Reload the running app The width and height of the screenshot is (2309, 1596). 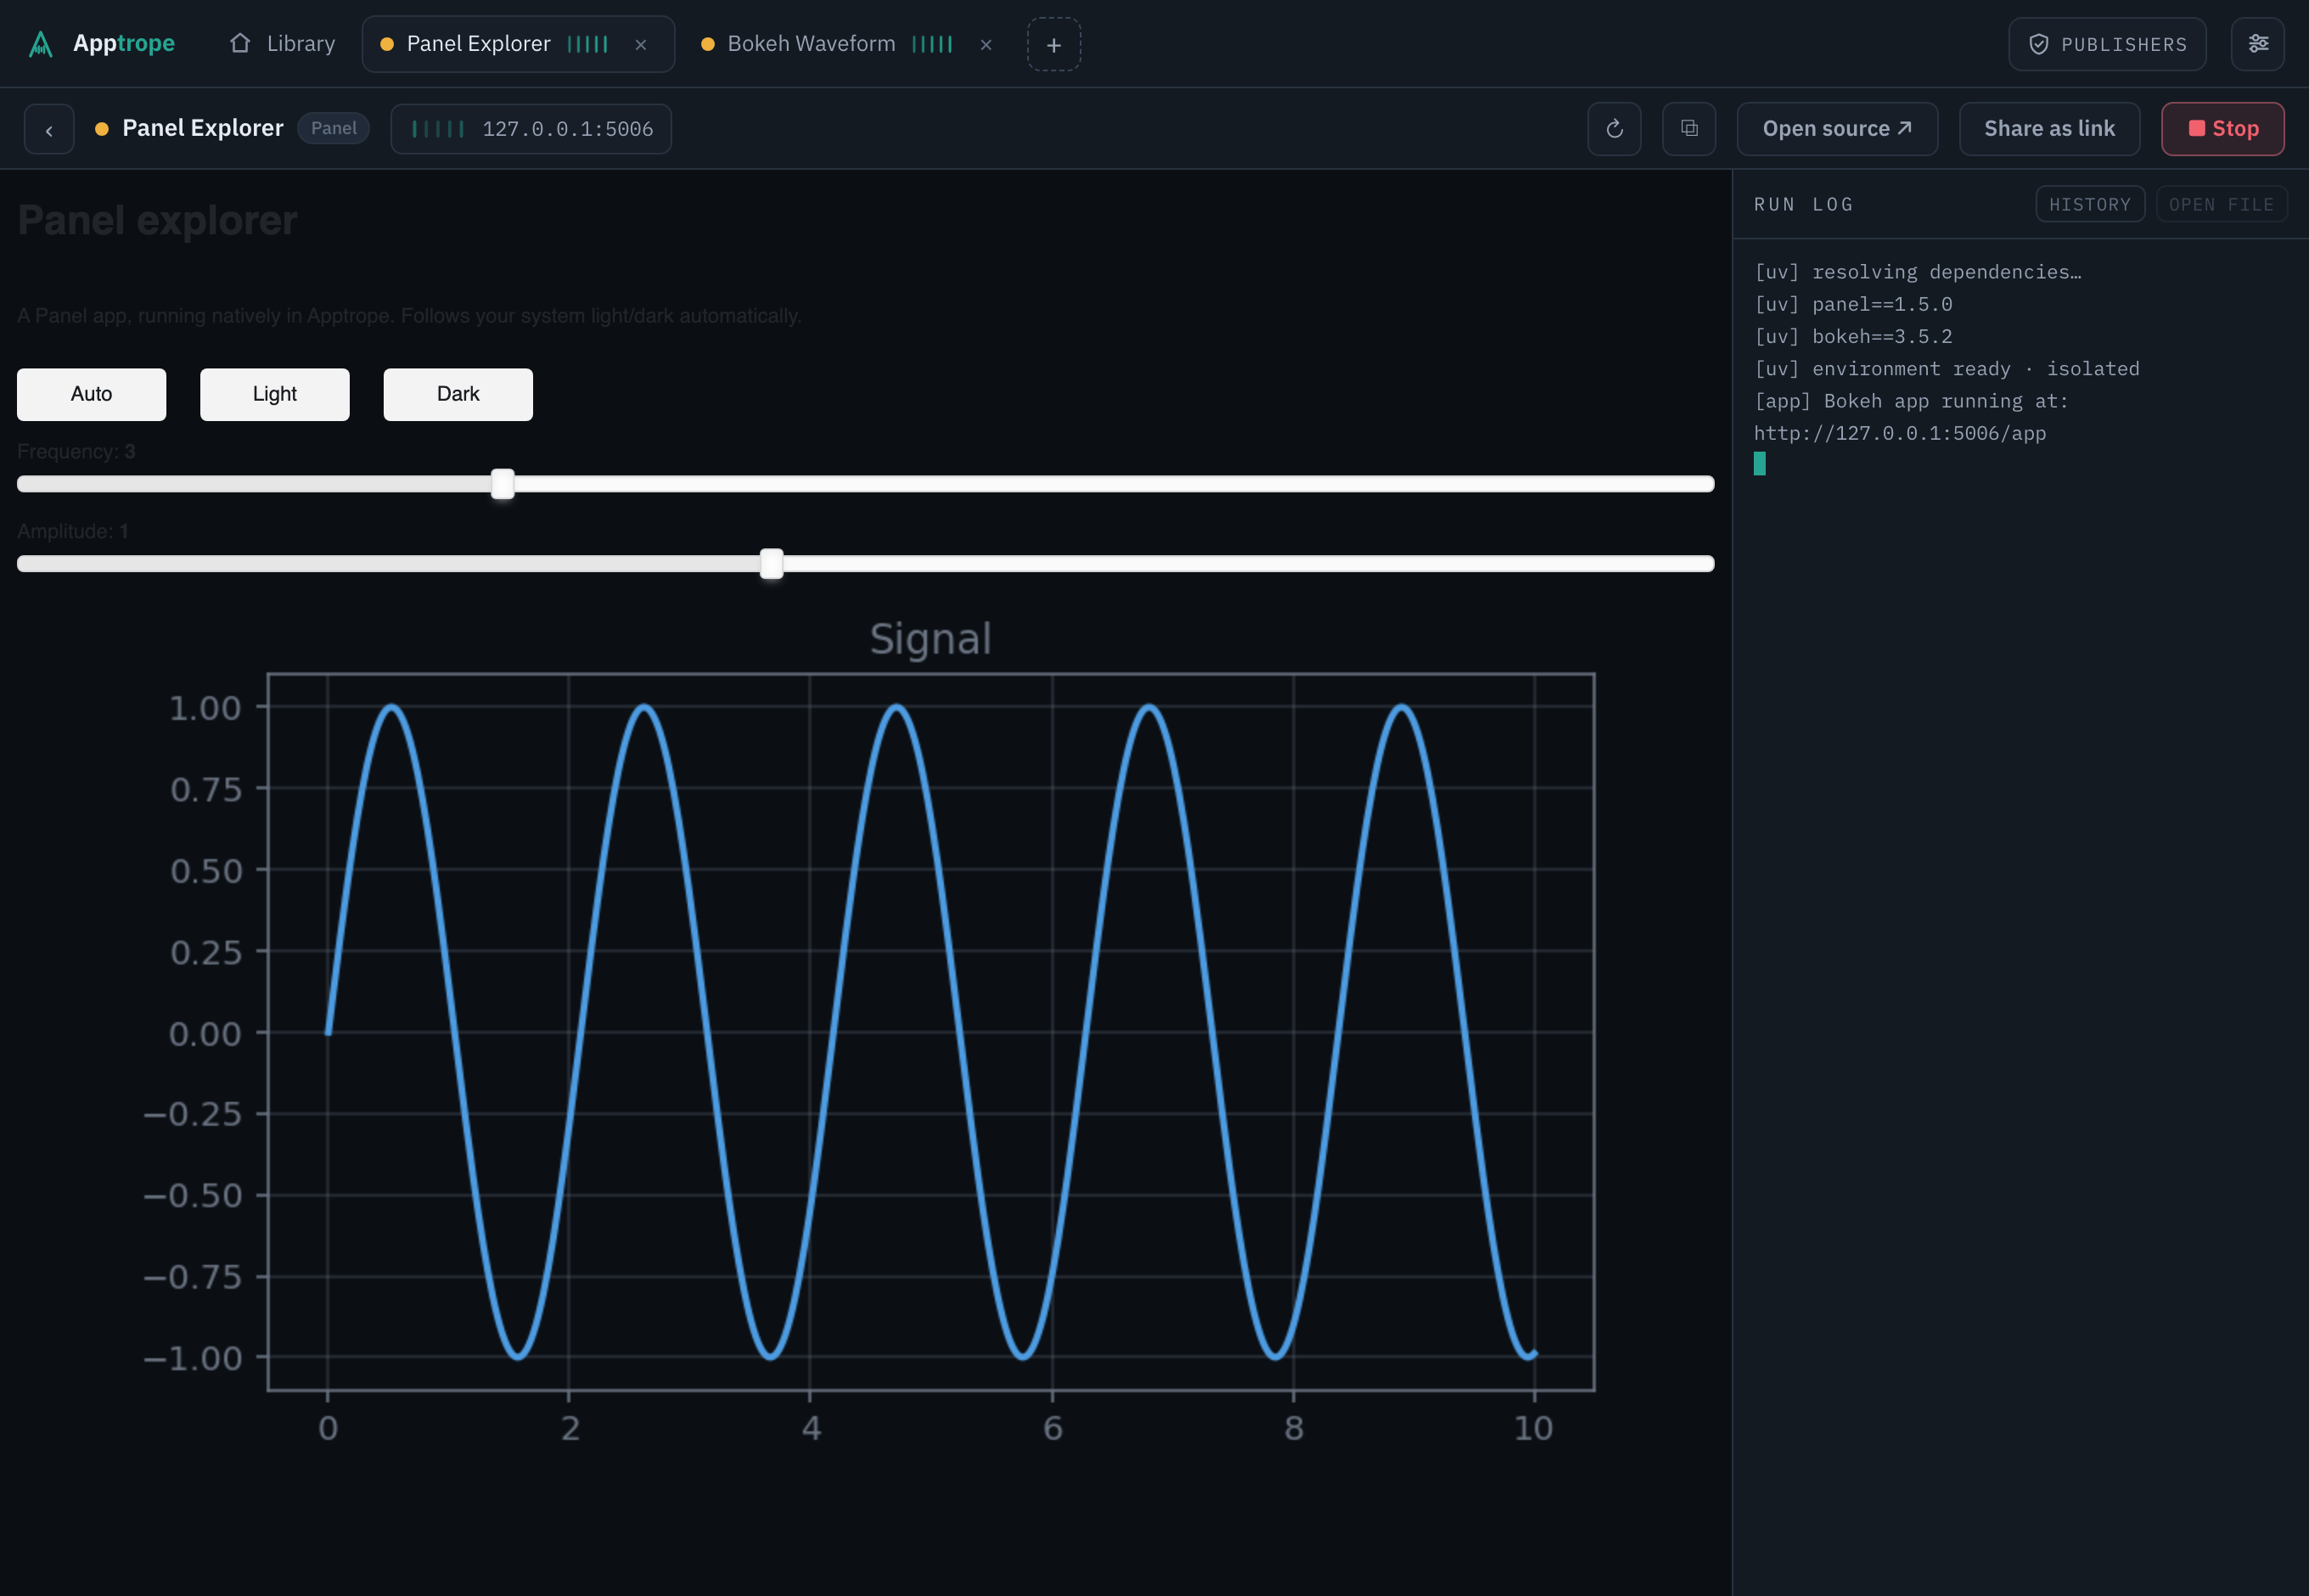[1614, 129]
